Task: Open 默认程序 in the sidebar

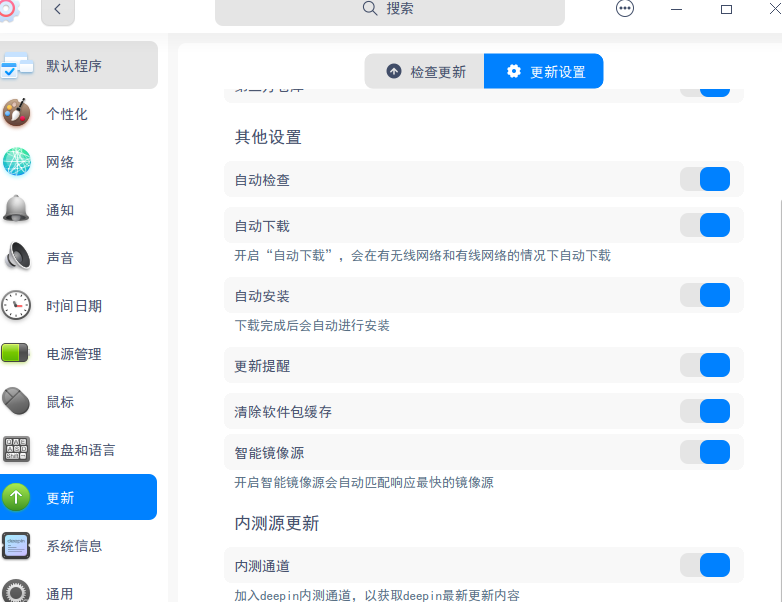Action: (x=79, y=65)
